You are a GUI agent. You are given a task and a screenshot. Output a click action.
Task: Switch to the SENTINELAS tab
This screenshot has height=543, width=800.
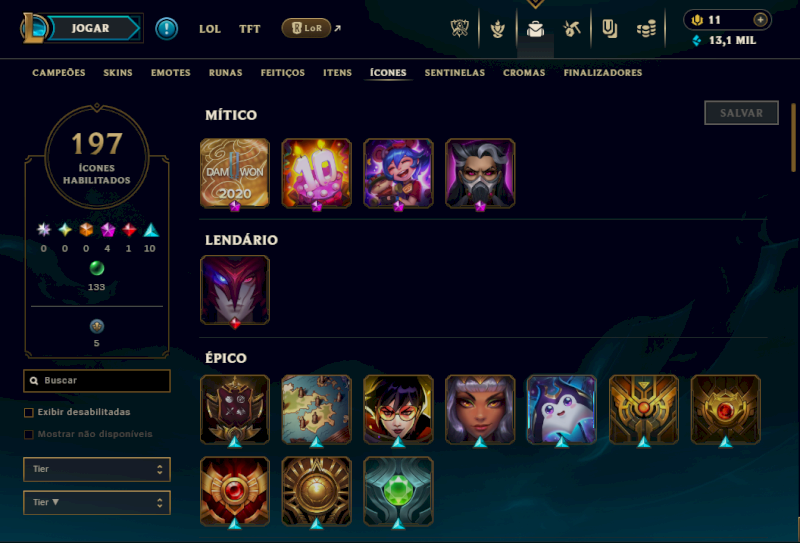[x=455, y=72]
